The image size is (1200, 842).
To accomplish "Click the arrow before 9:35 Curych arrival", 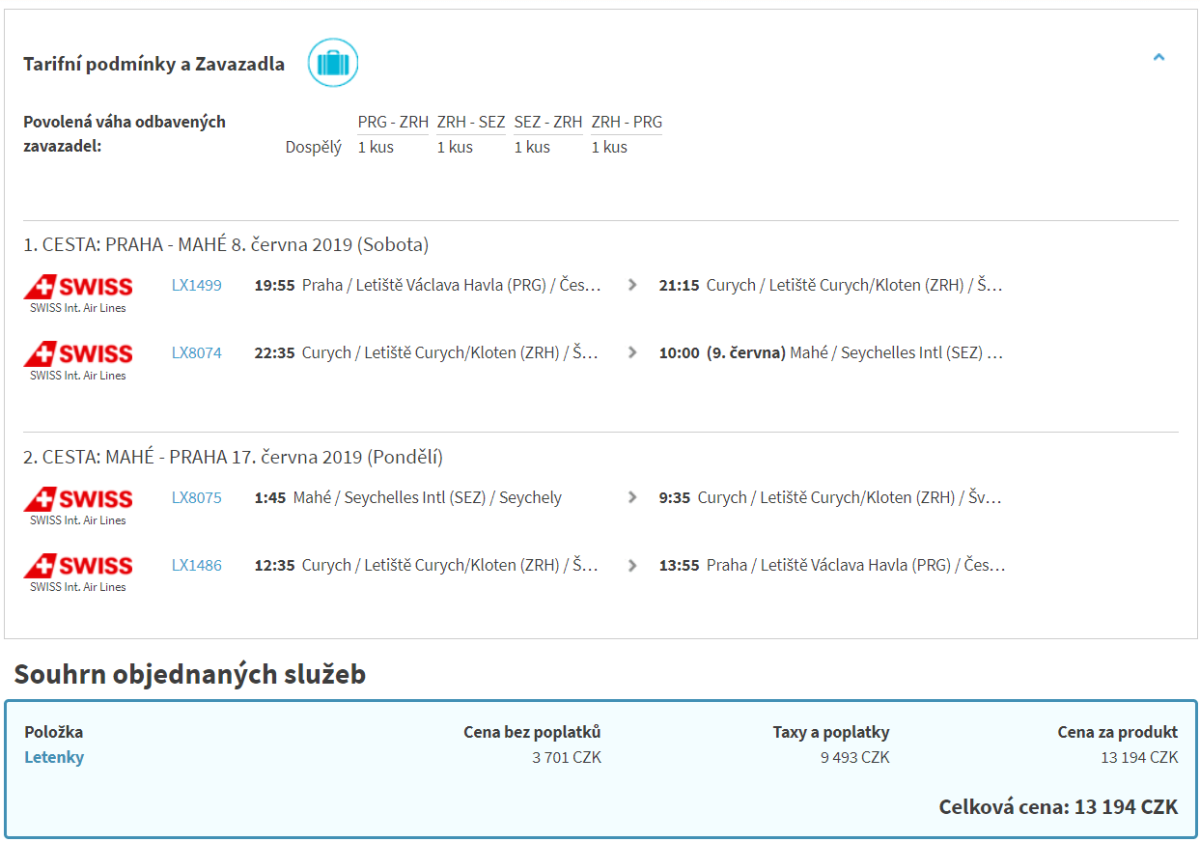I will click(x=632, y=498).
